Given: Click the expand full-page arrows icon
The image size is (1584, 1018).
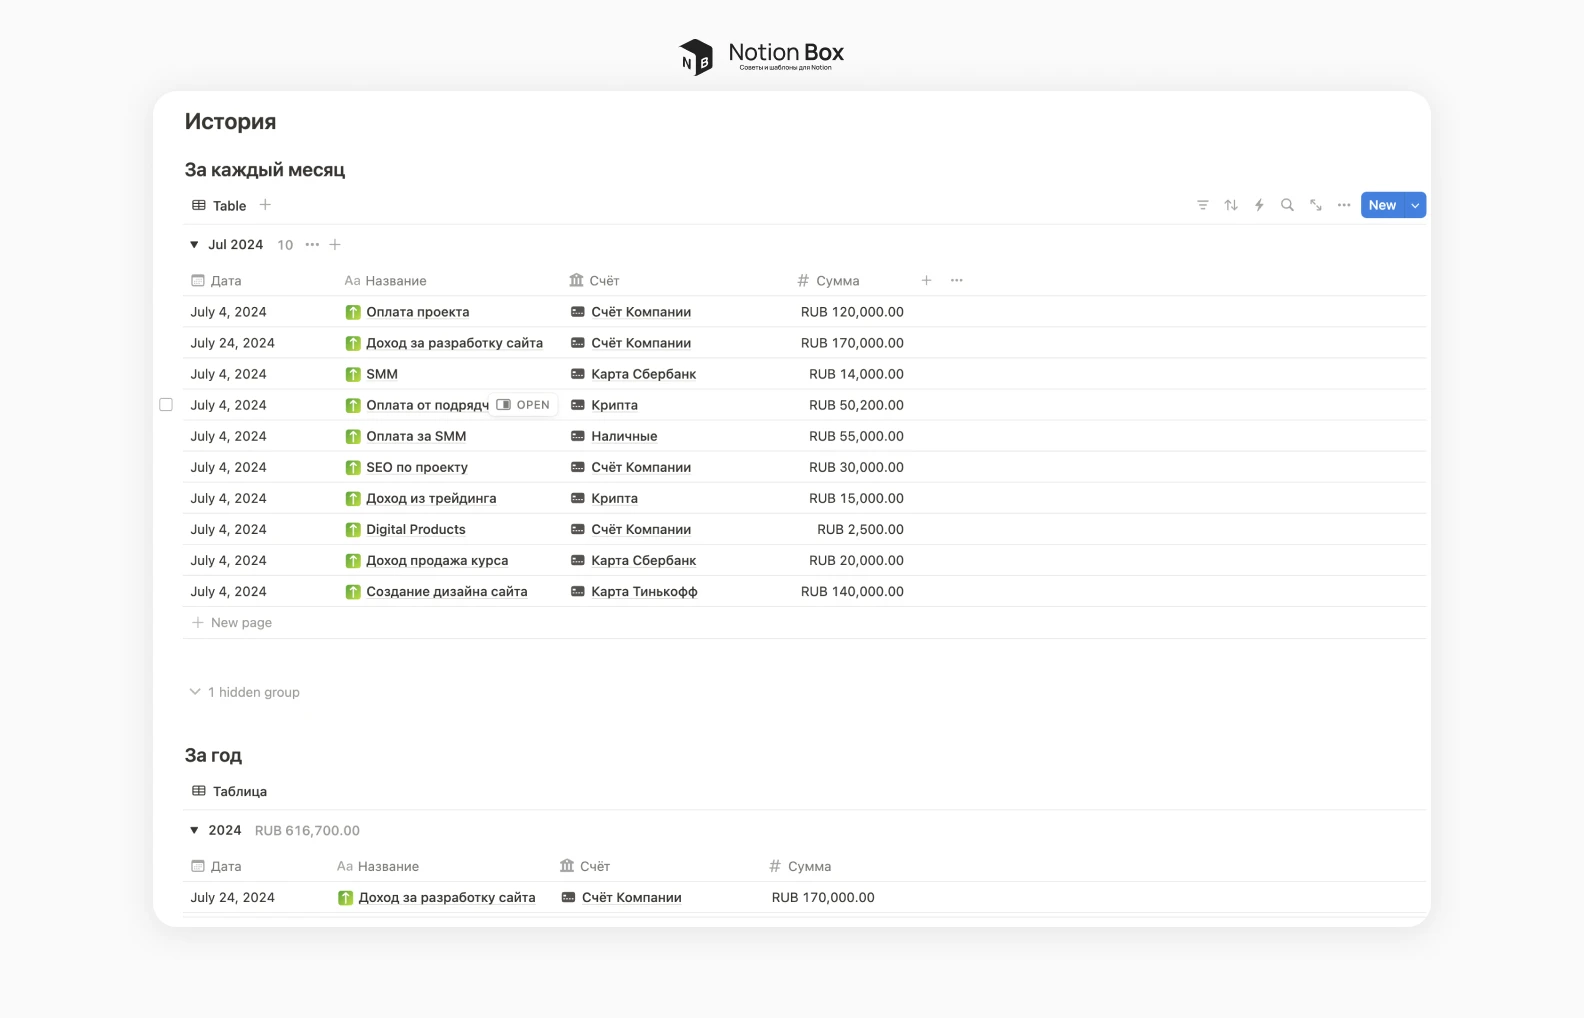Looking at the screenshot, I should click(1316, 205).
